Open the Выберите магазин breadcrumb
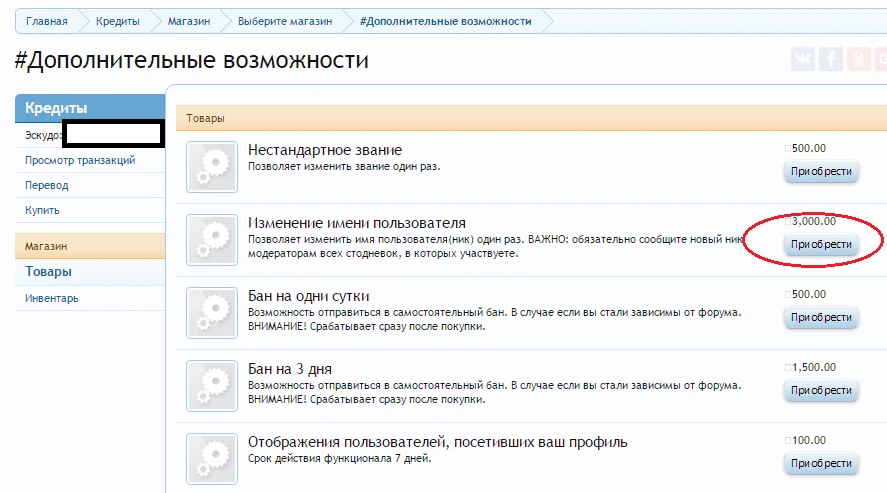Viewport: 887px width, 493px height. [285, 21]
